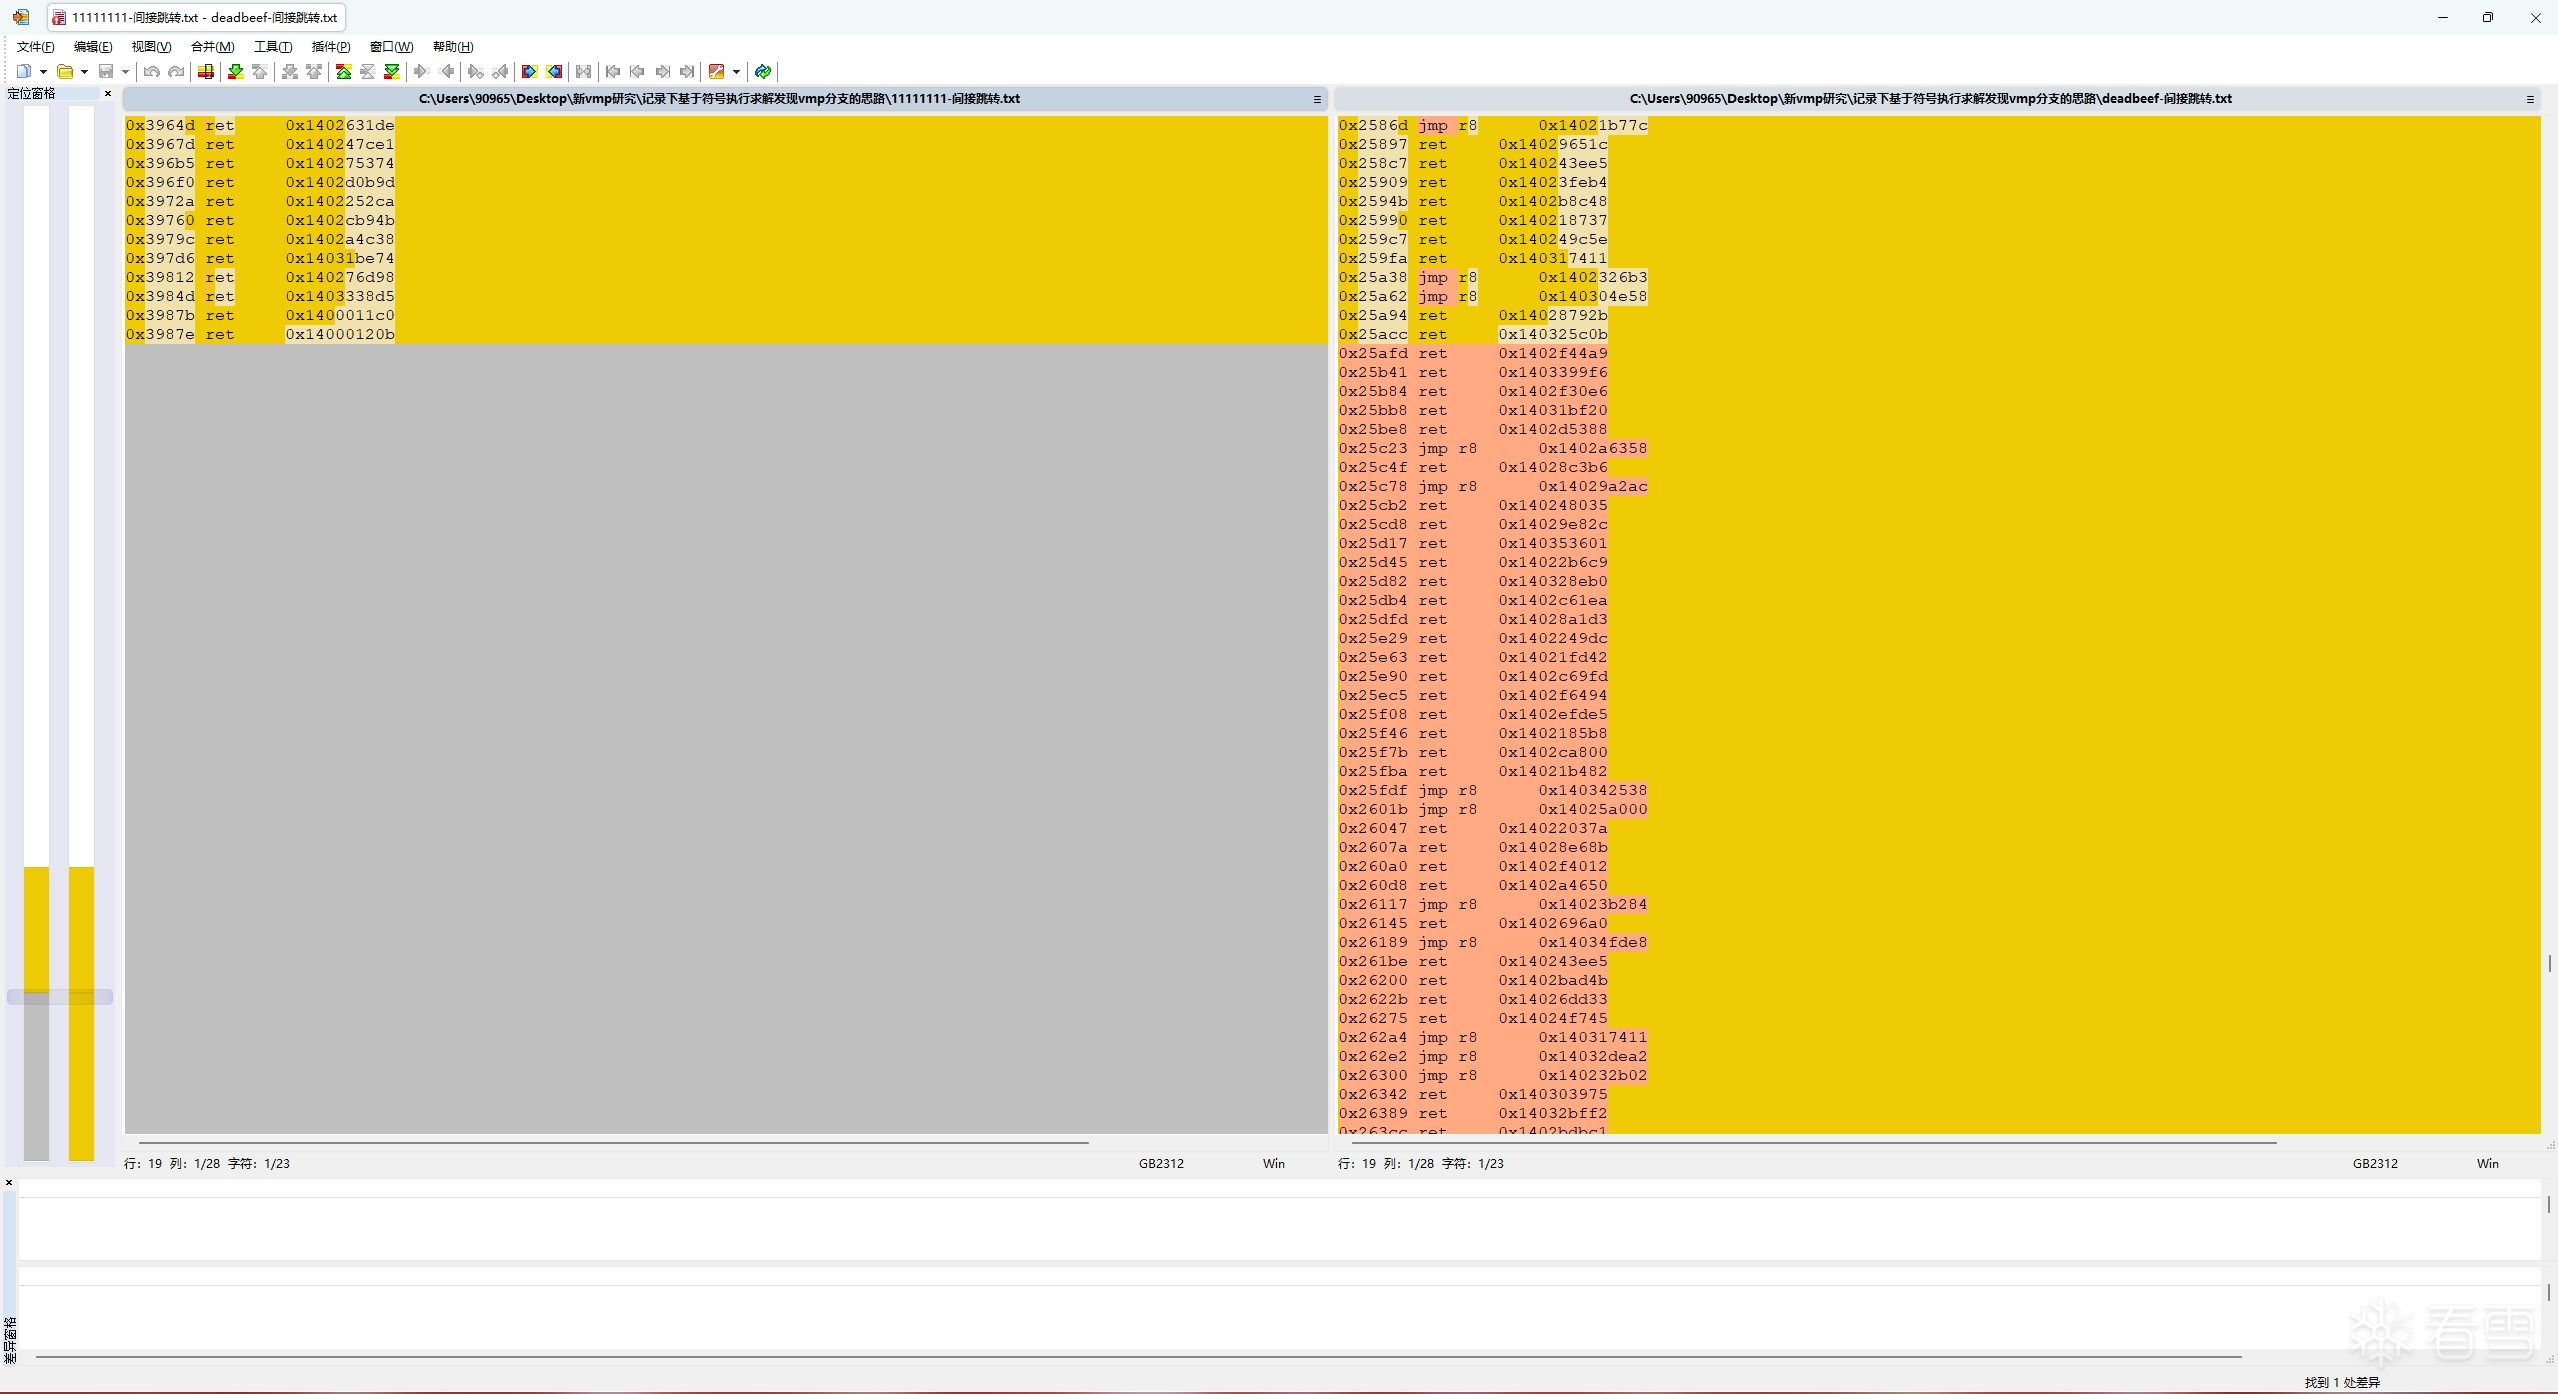
Task: Click the Last Difference icon in toolbar
Action: click(392, 71)
